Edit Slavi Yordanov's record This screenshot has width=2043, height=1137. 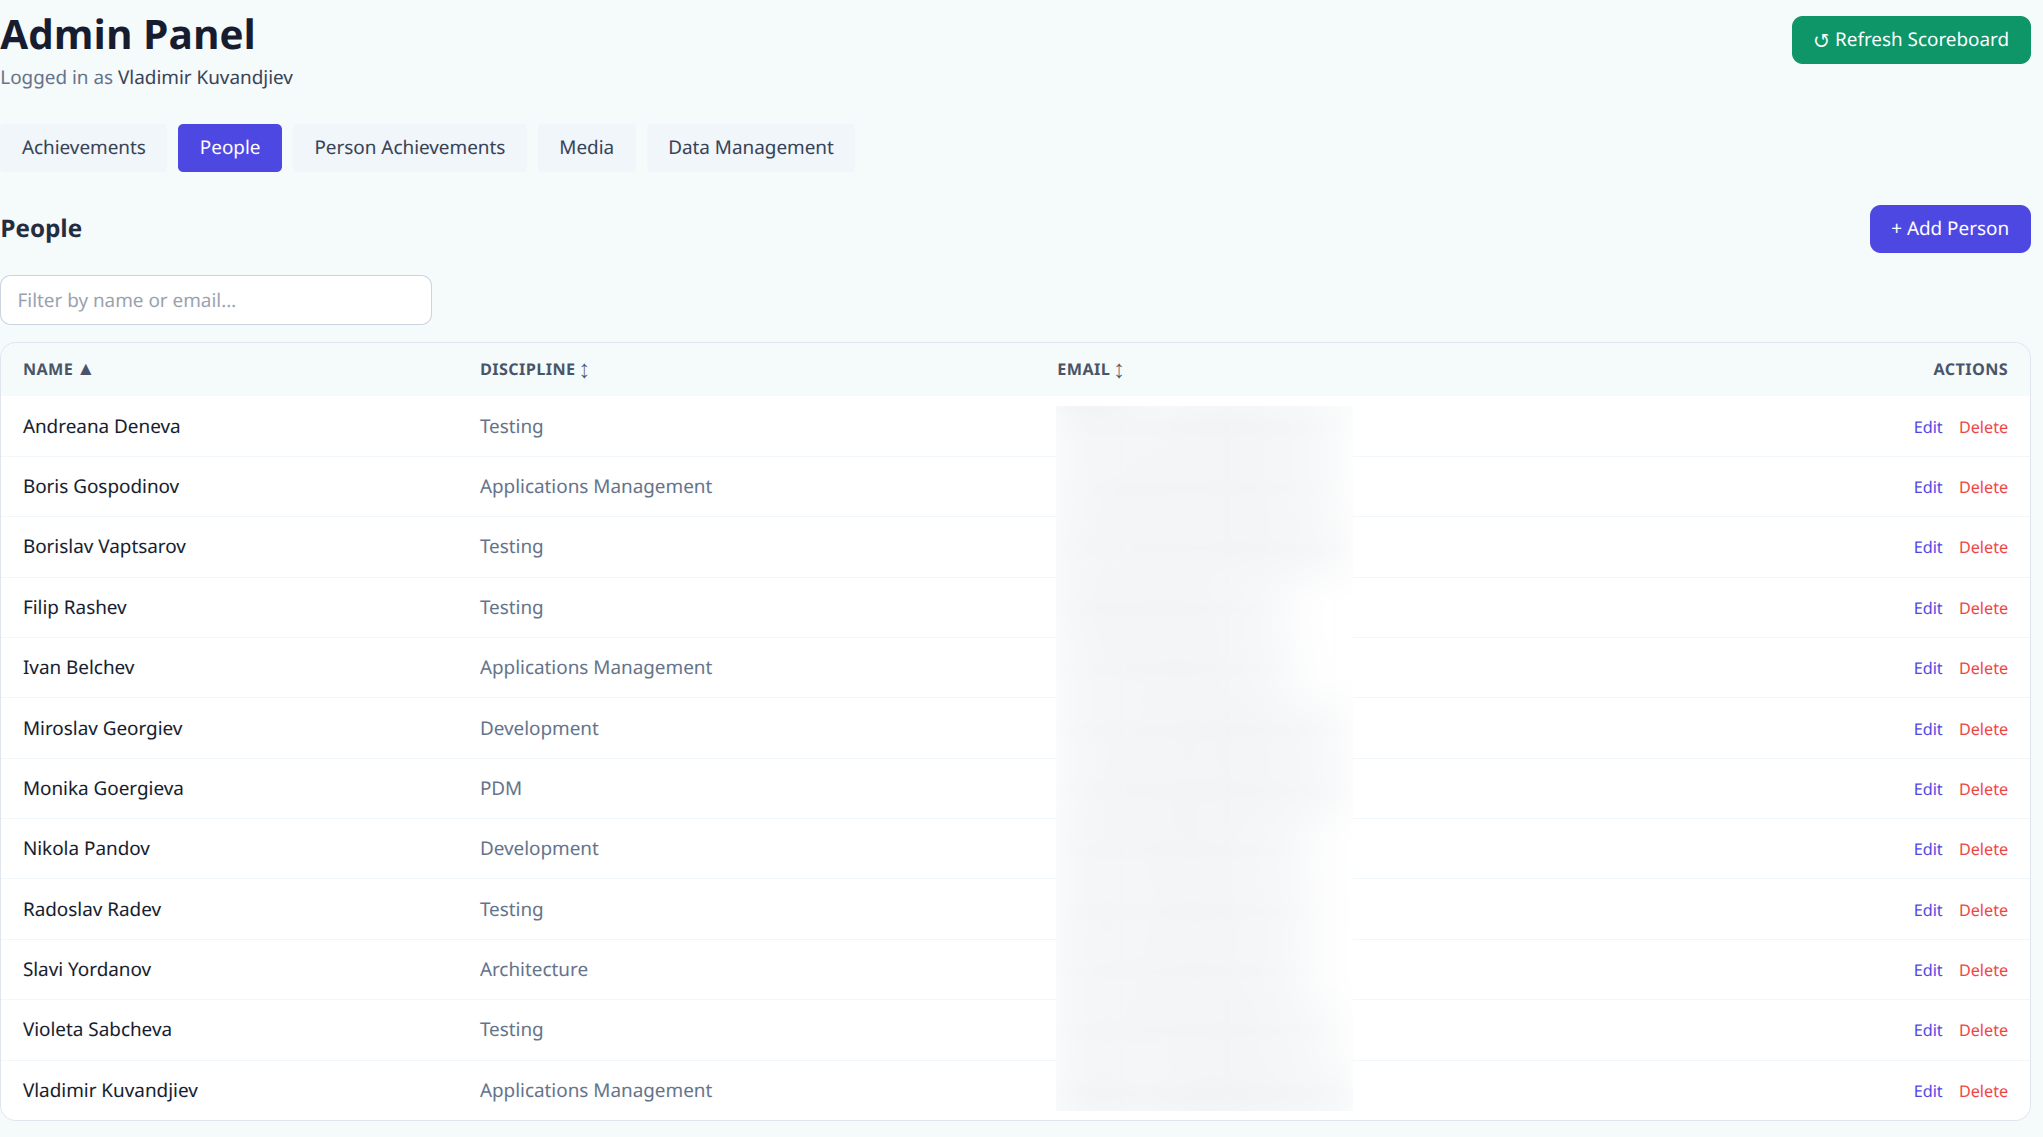[x=1927, y=970]
